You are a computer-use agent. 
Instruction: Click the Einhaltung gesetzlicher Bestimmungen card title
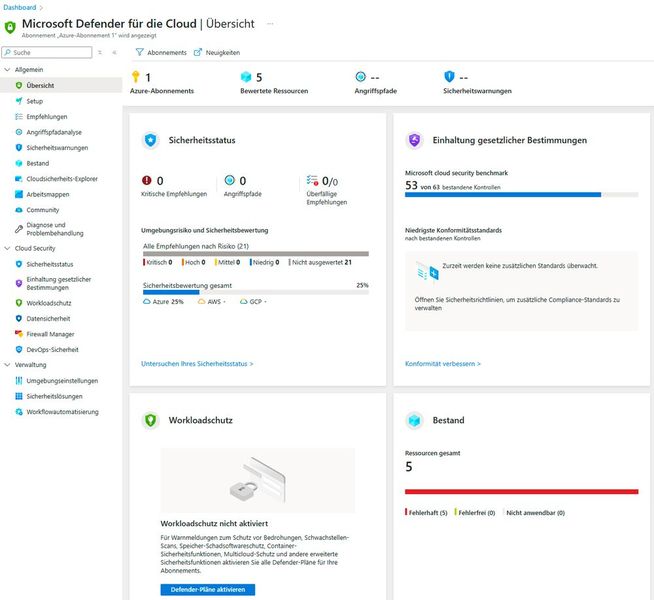(x=510, y=140)
